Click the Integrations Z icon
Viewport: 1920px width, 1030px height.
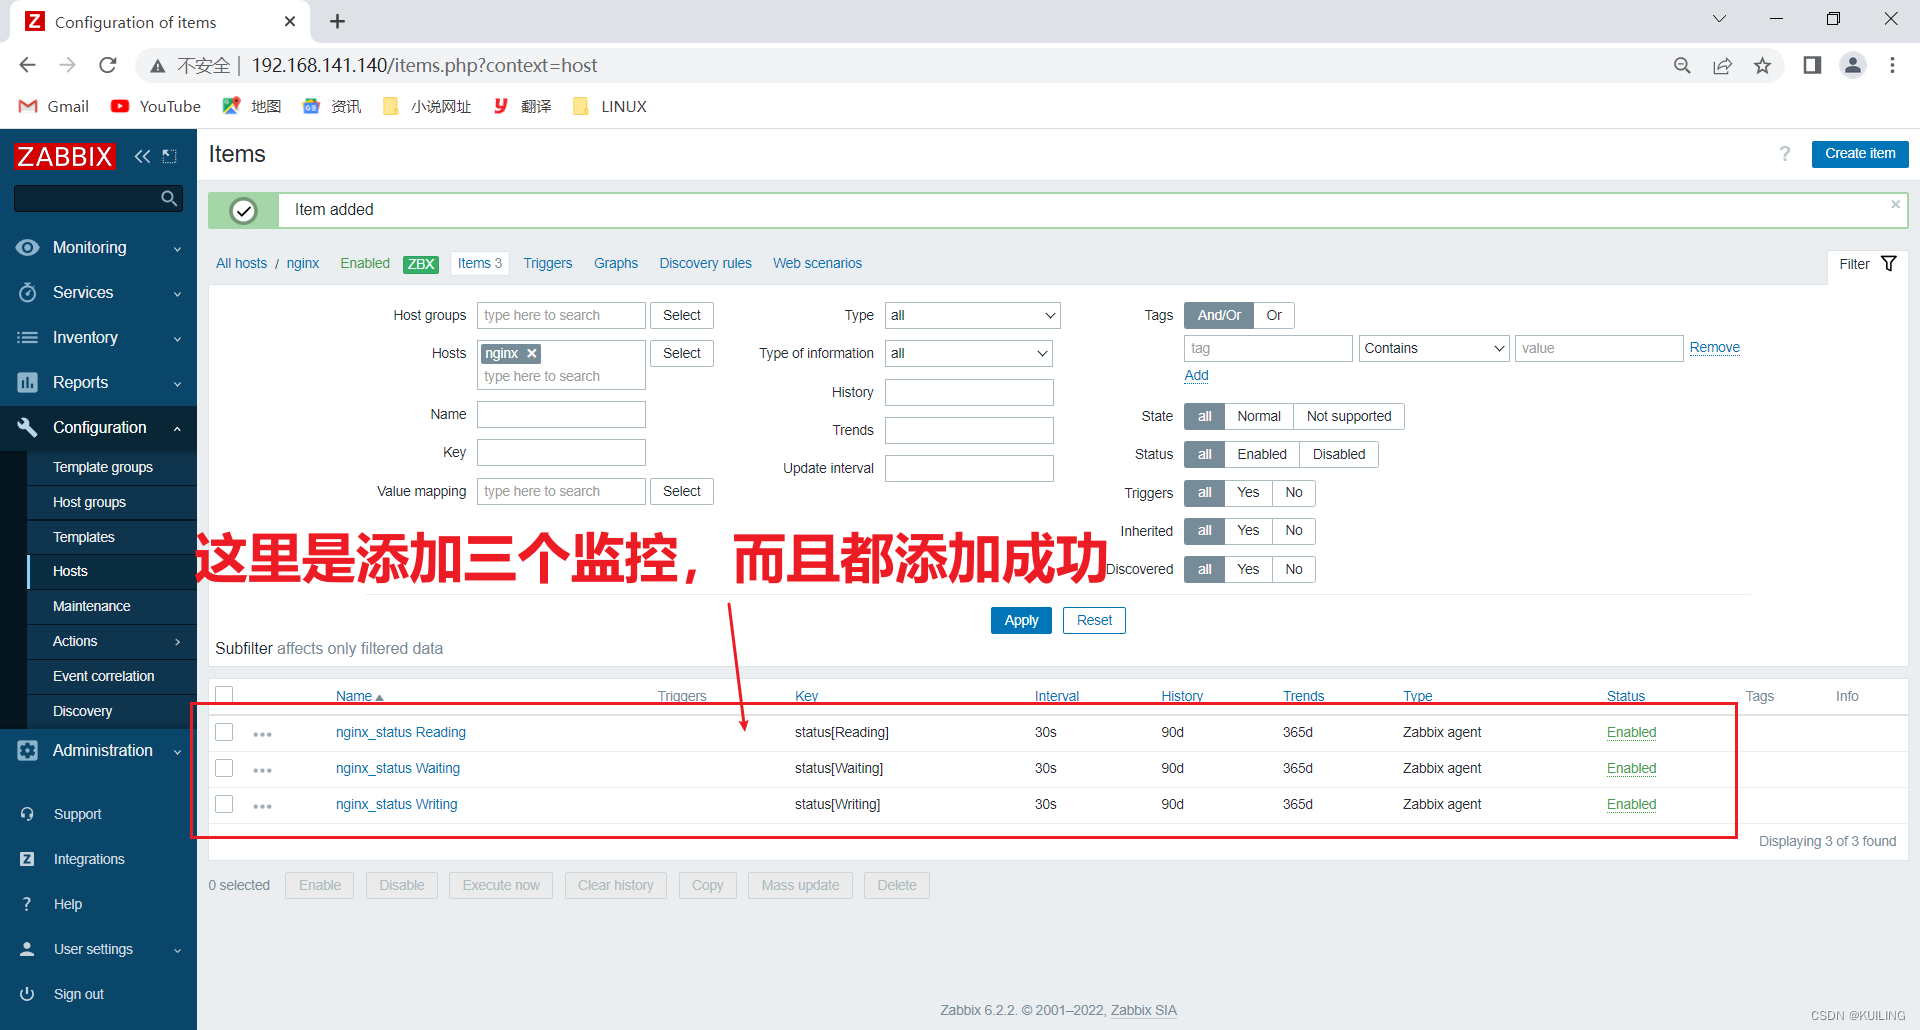click(x=27, y=859)
